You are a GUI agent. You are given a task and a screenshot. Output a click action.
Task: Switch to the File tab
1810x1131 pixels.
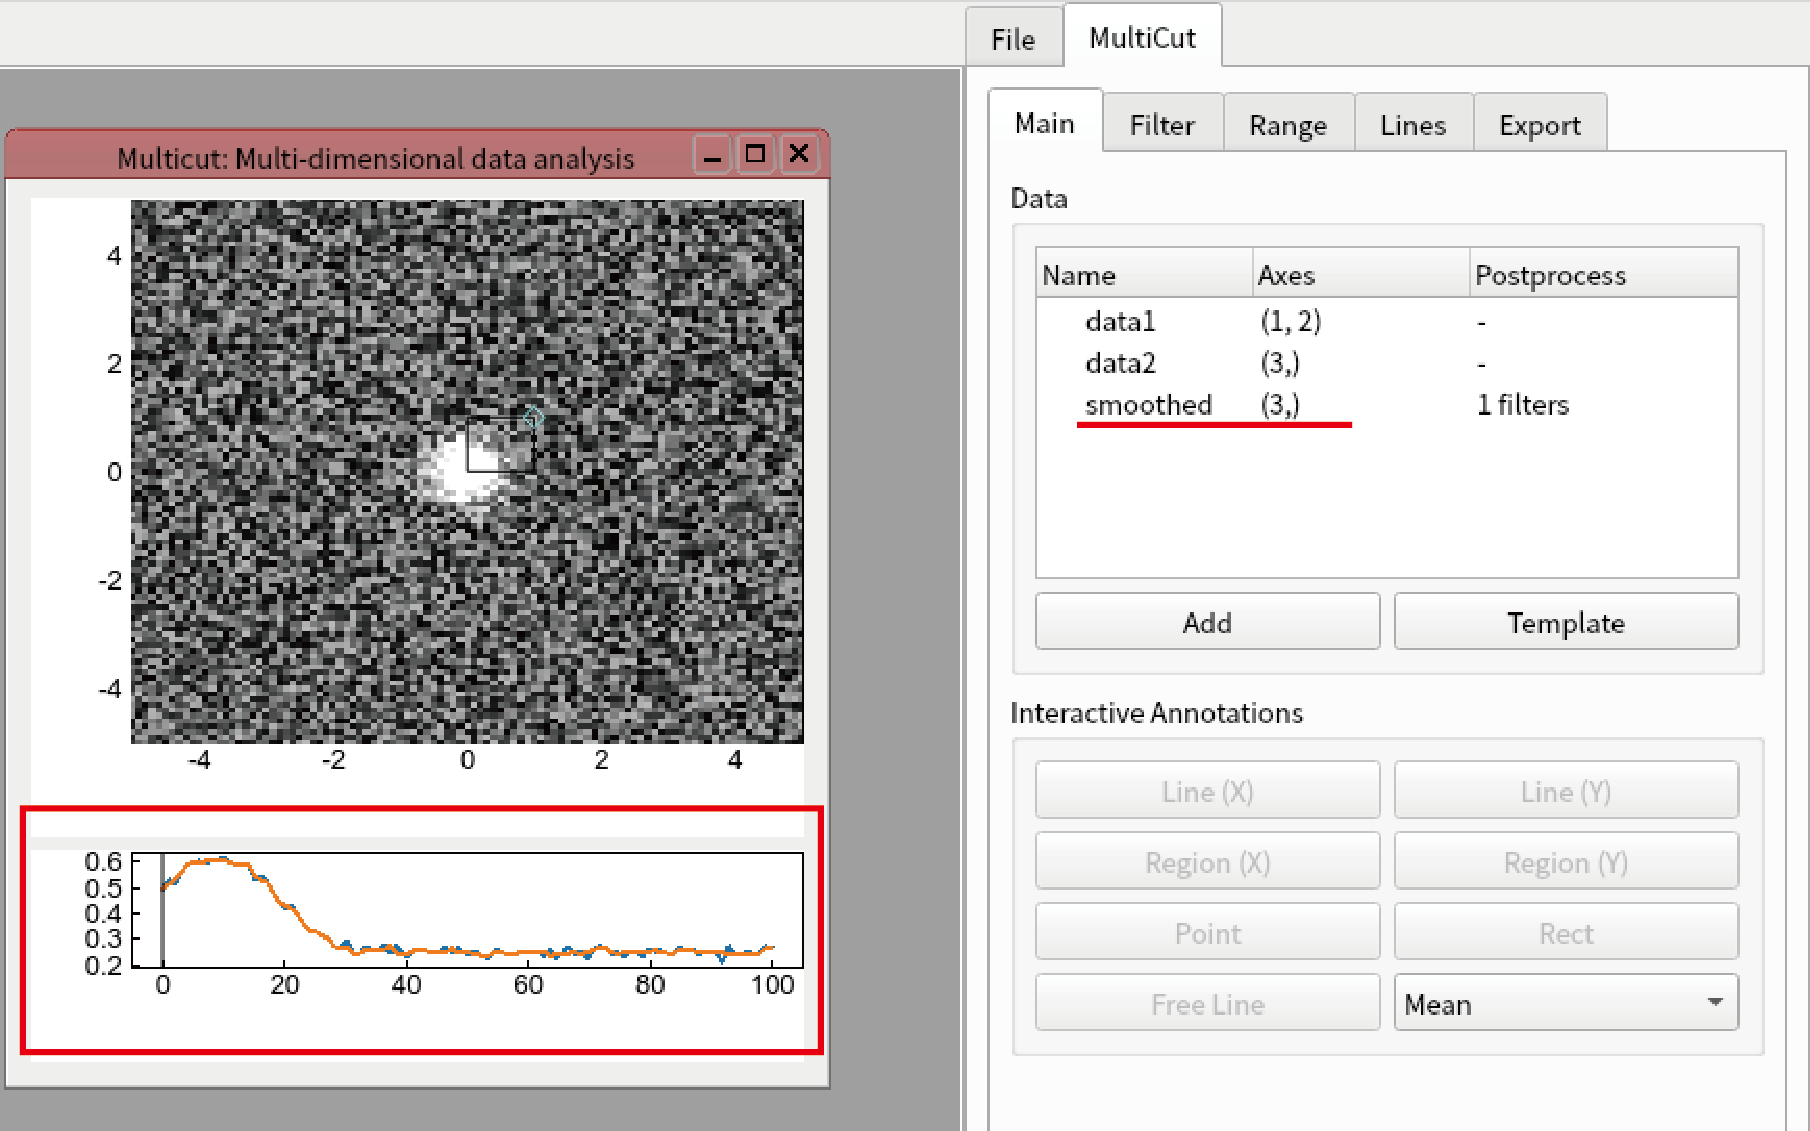[1013, 39]
